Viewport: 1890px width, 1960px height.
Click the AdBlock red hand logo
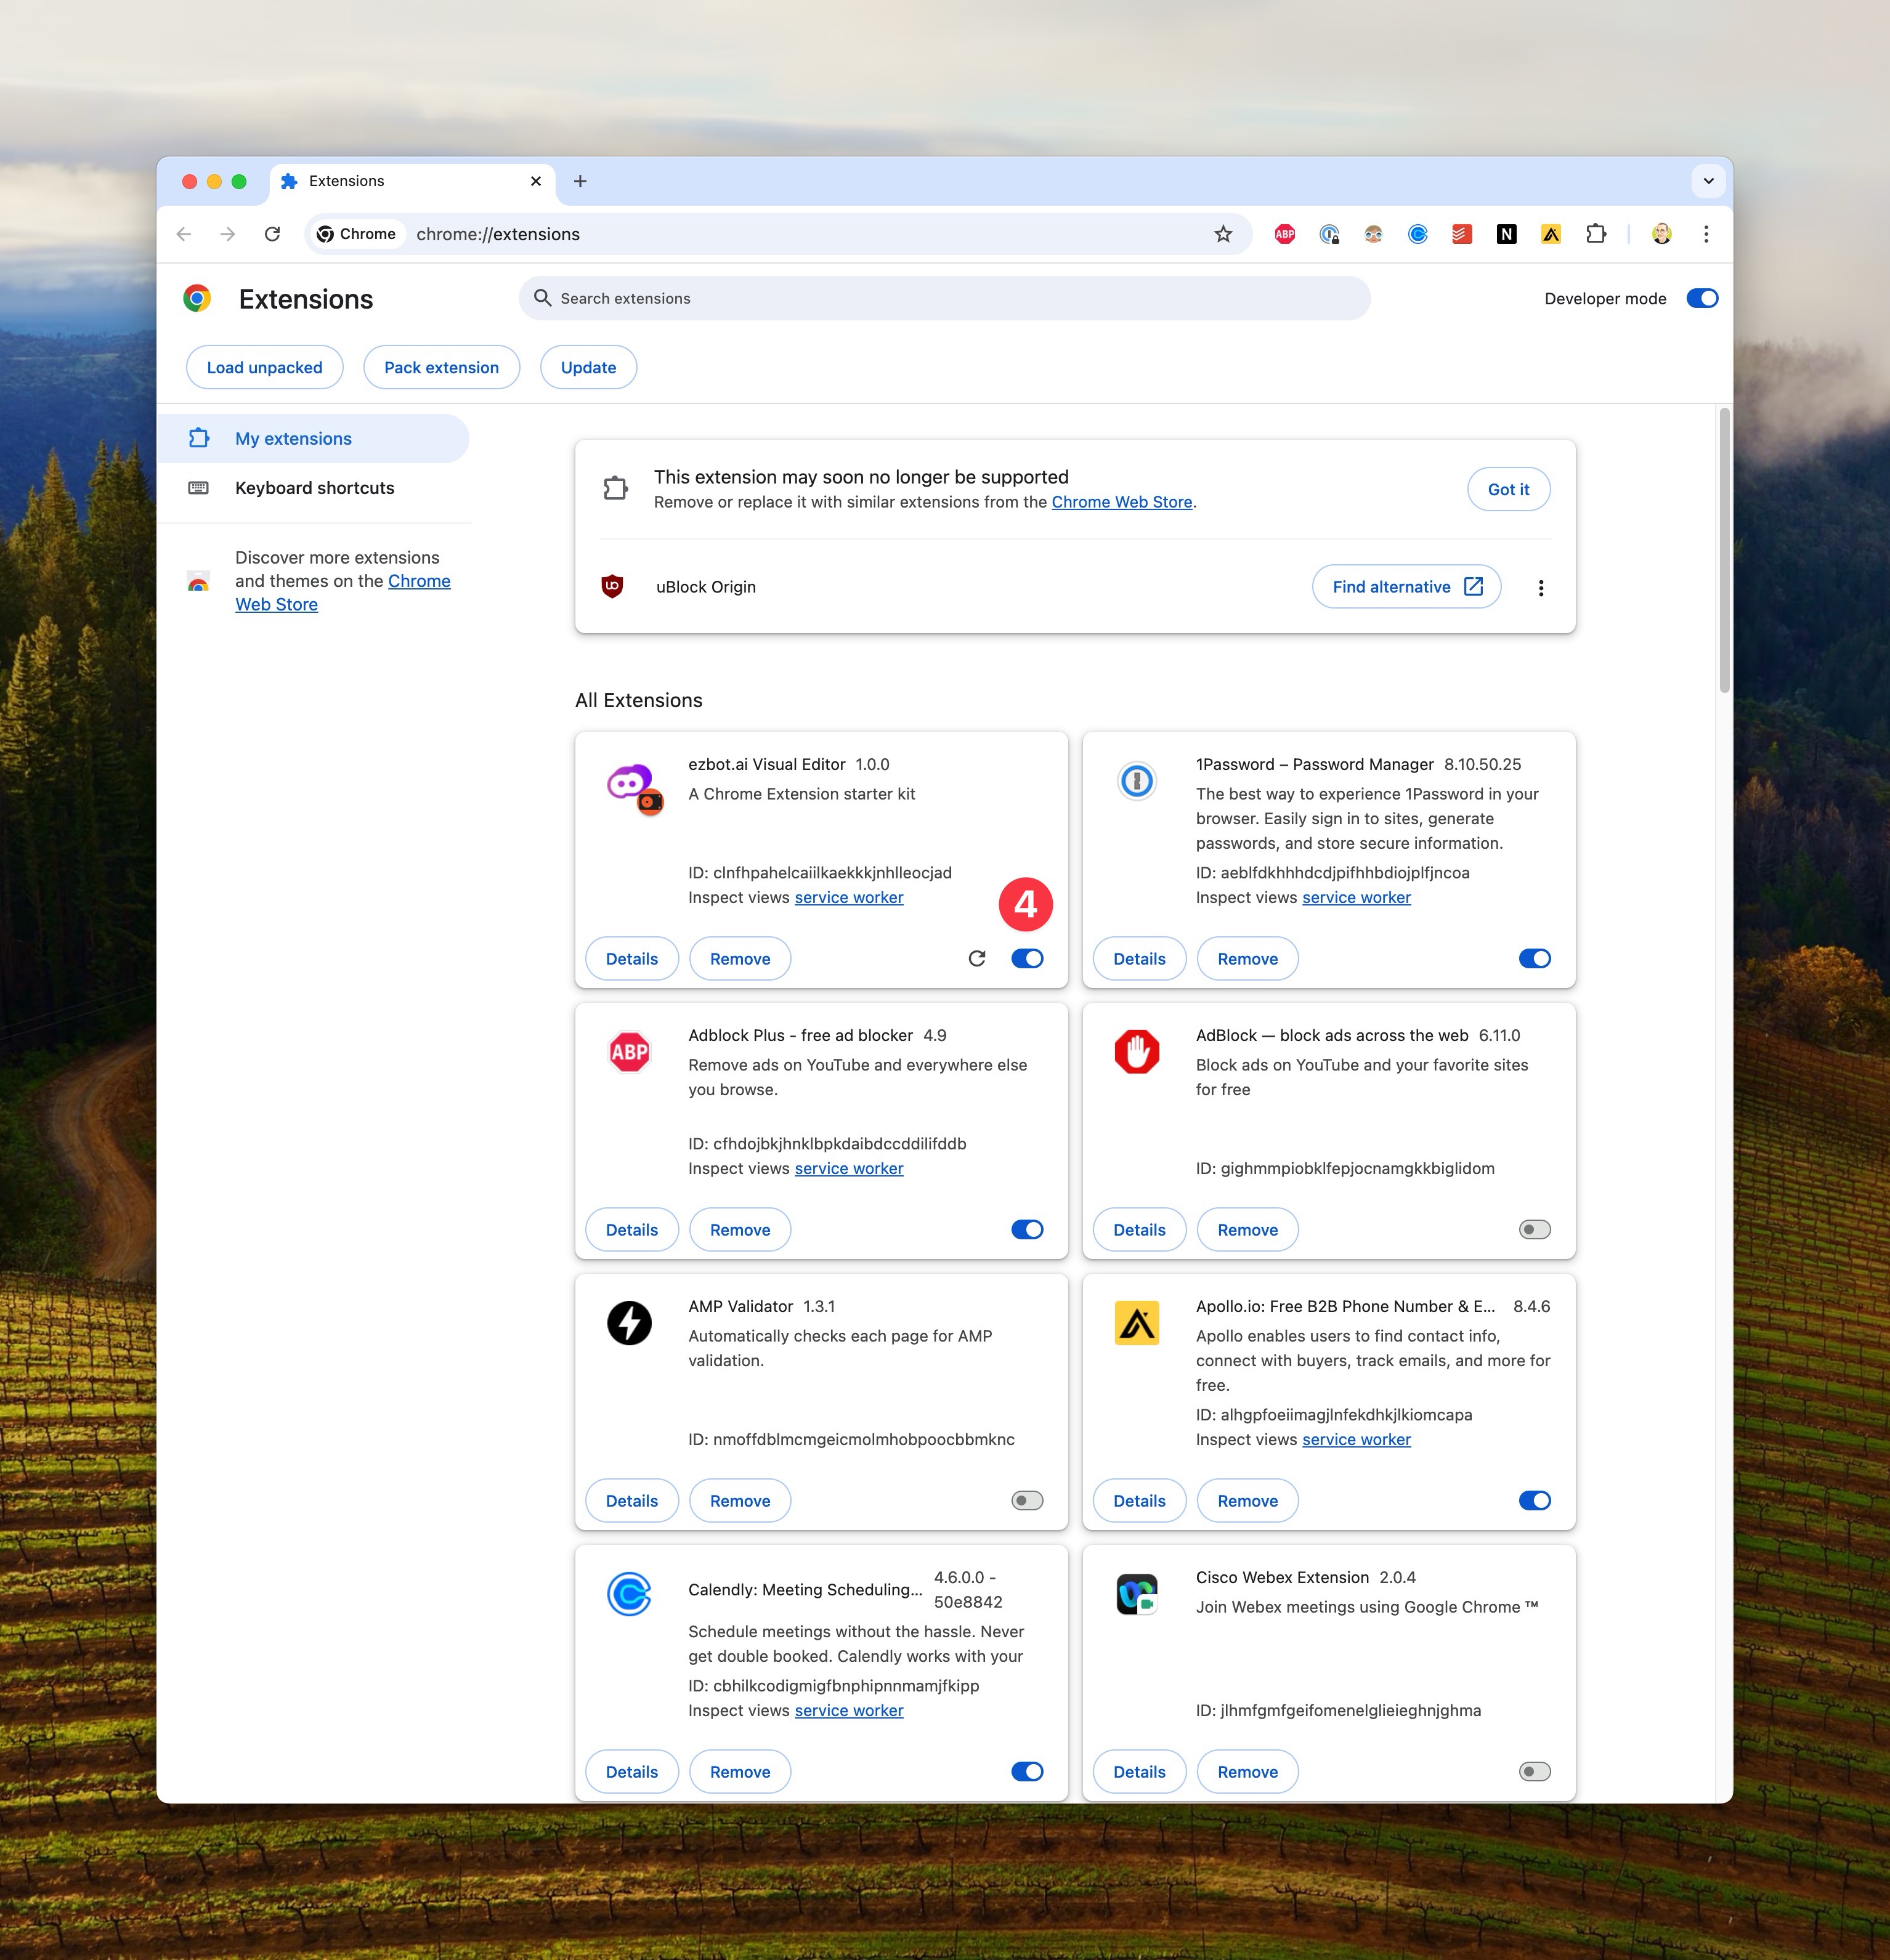pos(1137,1052)
